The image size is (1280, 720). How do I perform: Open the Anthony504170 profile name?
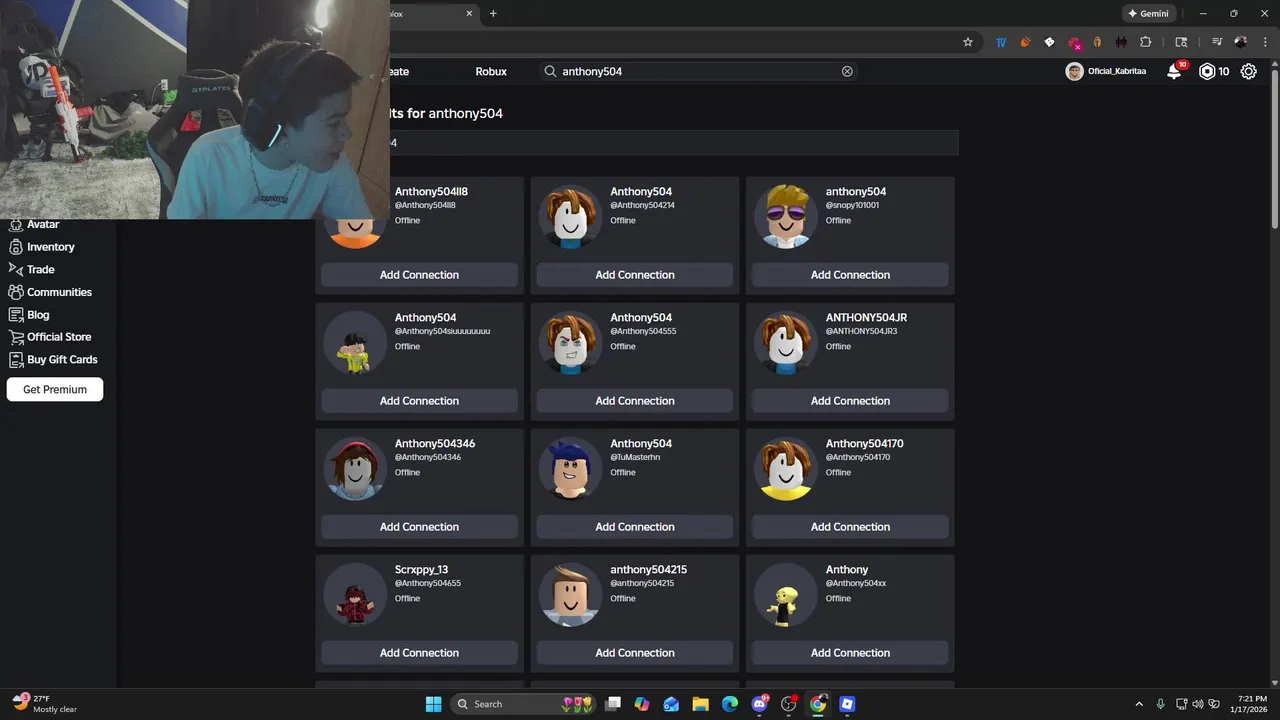[x=864, y=444]
